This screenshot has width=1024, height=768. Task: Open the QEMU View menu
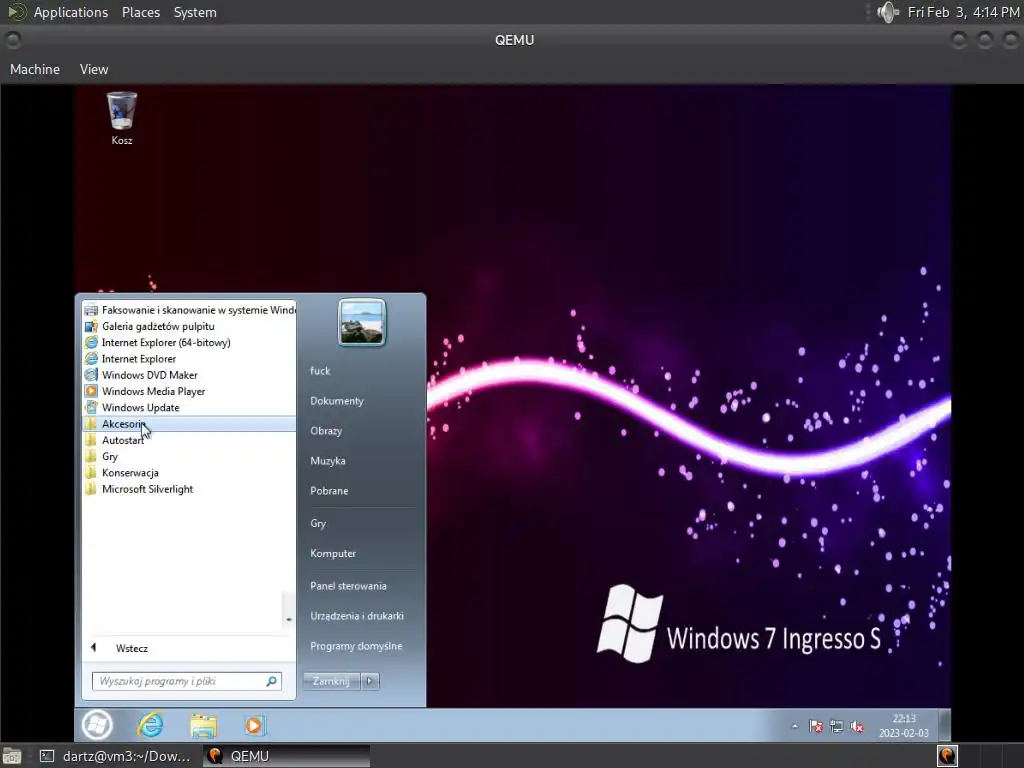[94, 69]
